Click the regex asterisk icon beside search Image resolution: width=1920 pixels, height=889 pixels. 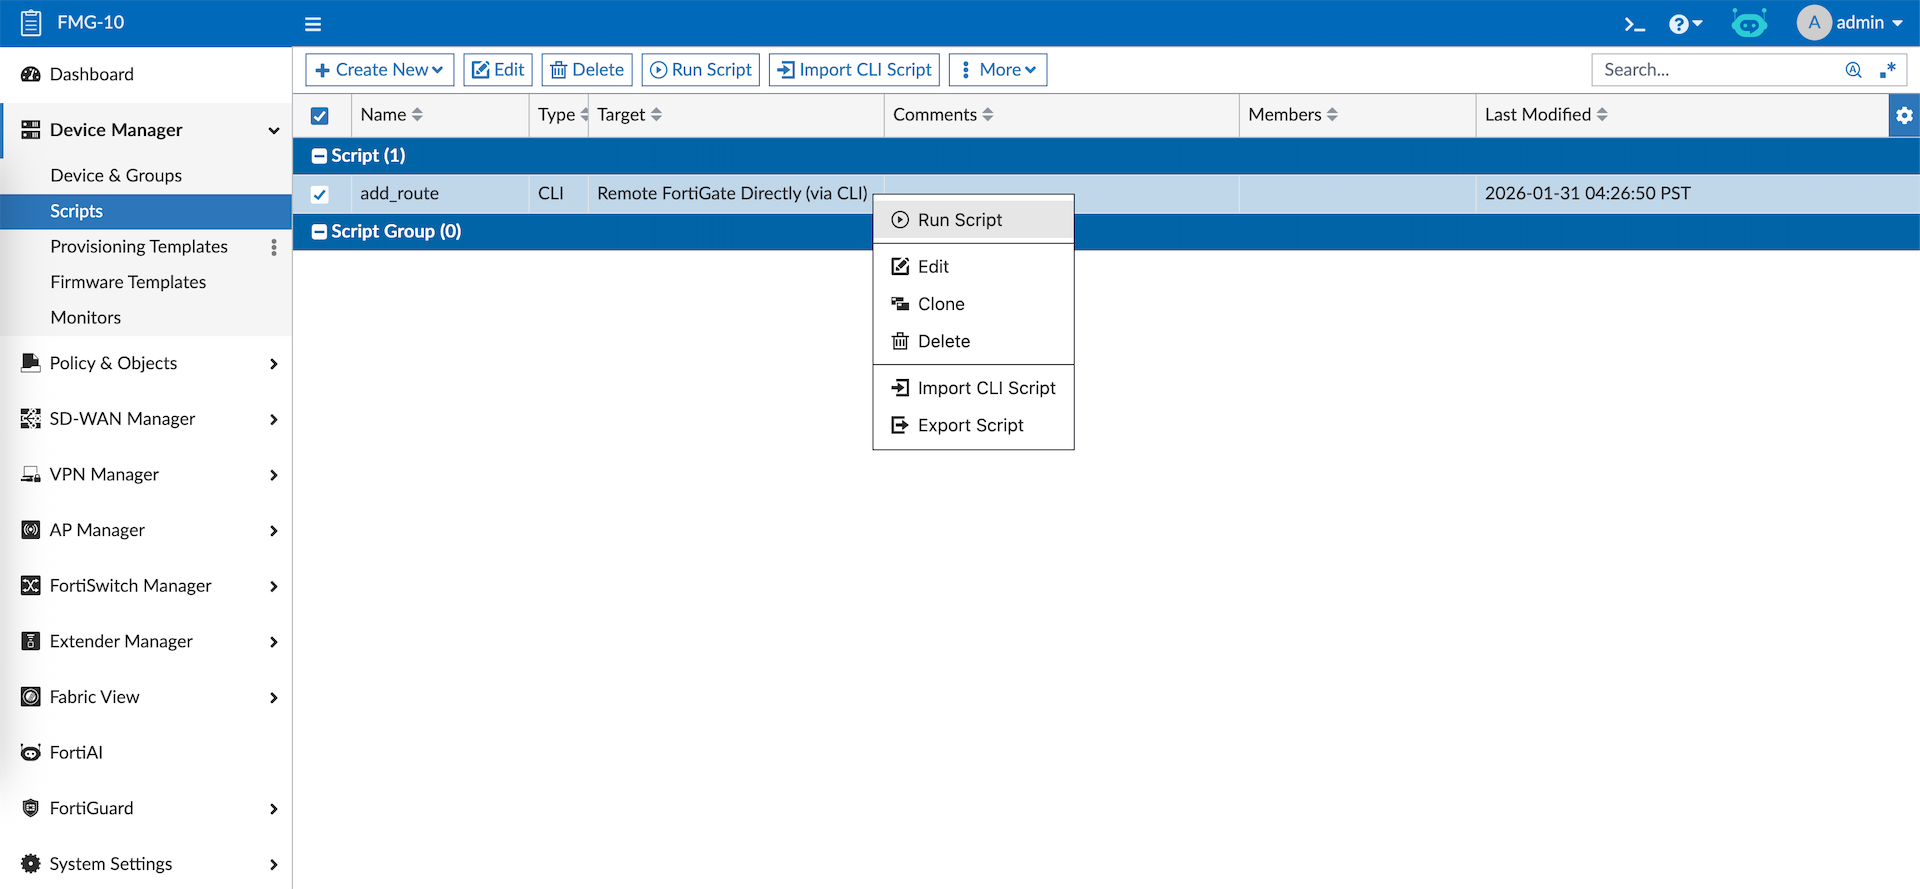1888,70
